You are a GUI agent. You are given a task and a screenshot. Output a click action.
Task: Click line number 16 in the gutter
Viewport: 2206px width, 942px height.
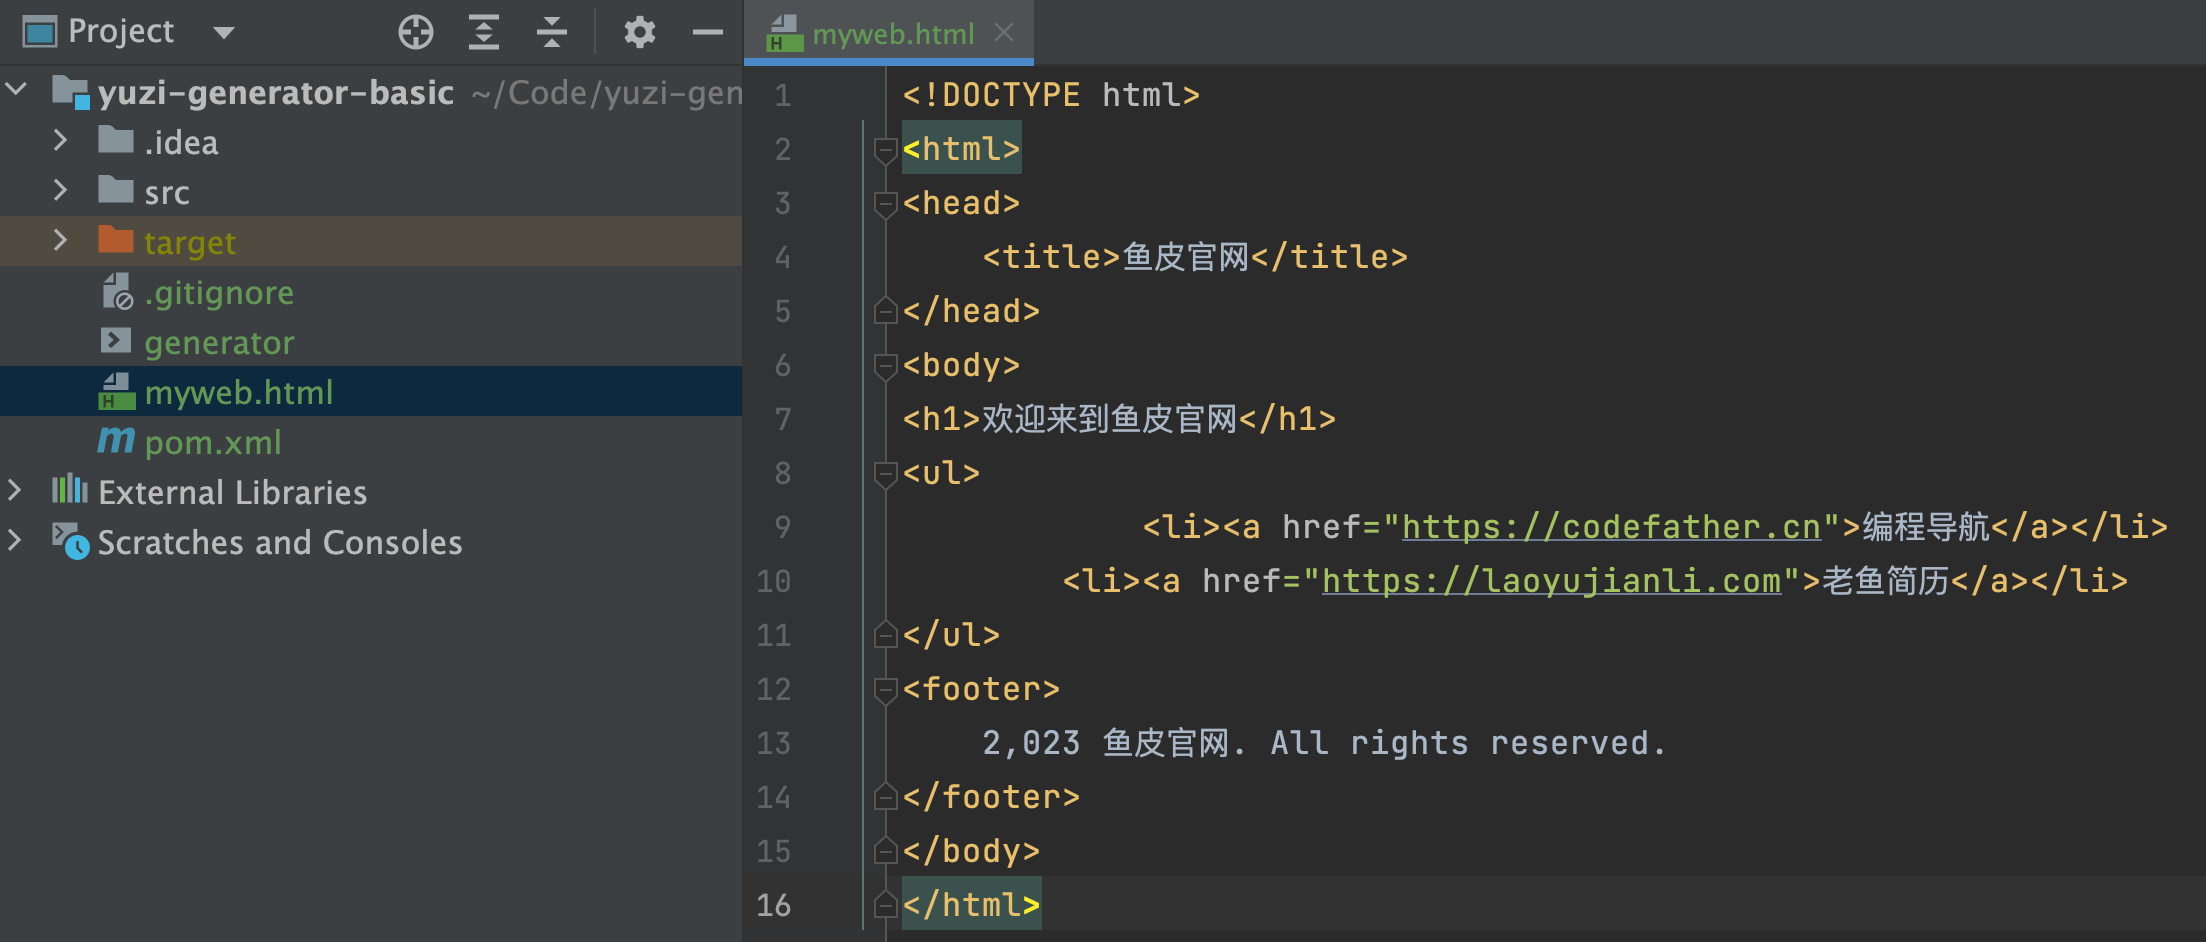773,905
